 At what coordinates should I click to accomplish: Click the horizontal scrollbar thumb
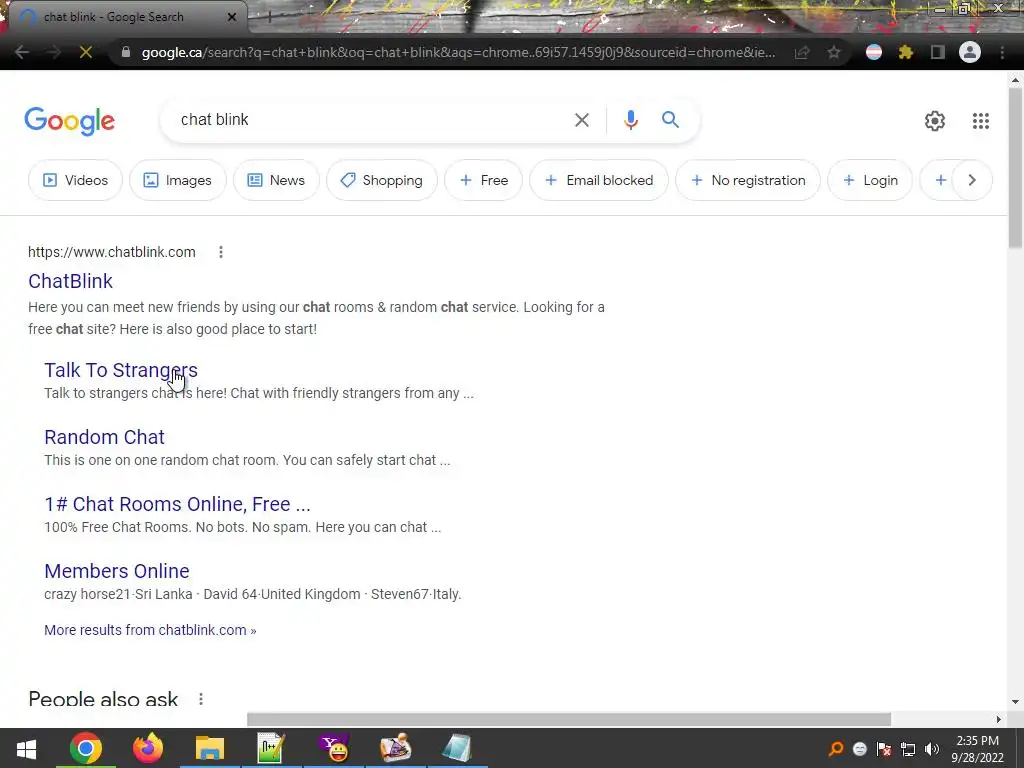pos(569,719)
